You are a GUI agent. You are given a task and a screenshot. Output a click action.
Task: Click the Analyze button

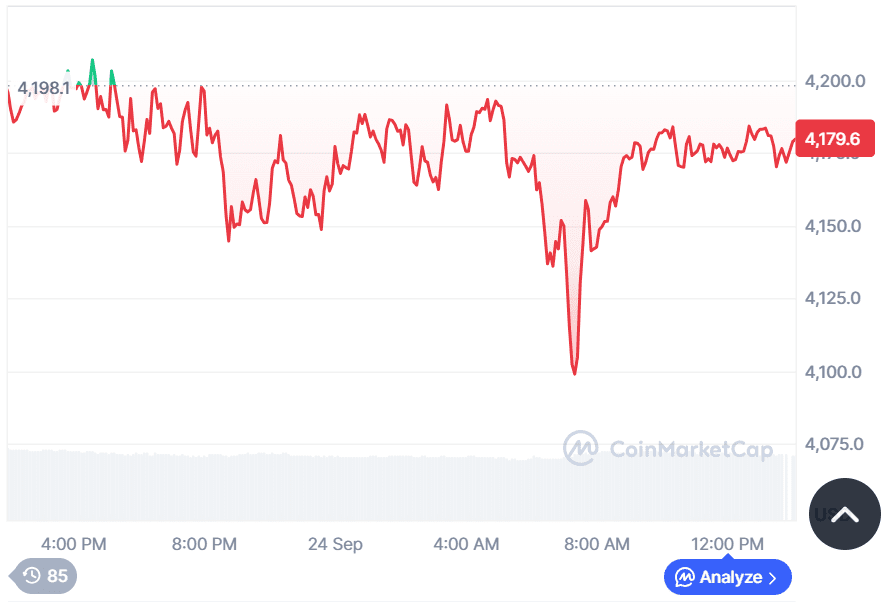(x=727, y=577)
